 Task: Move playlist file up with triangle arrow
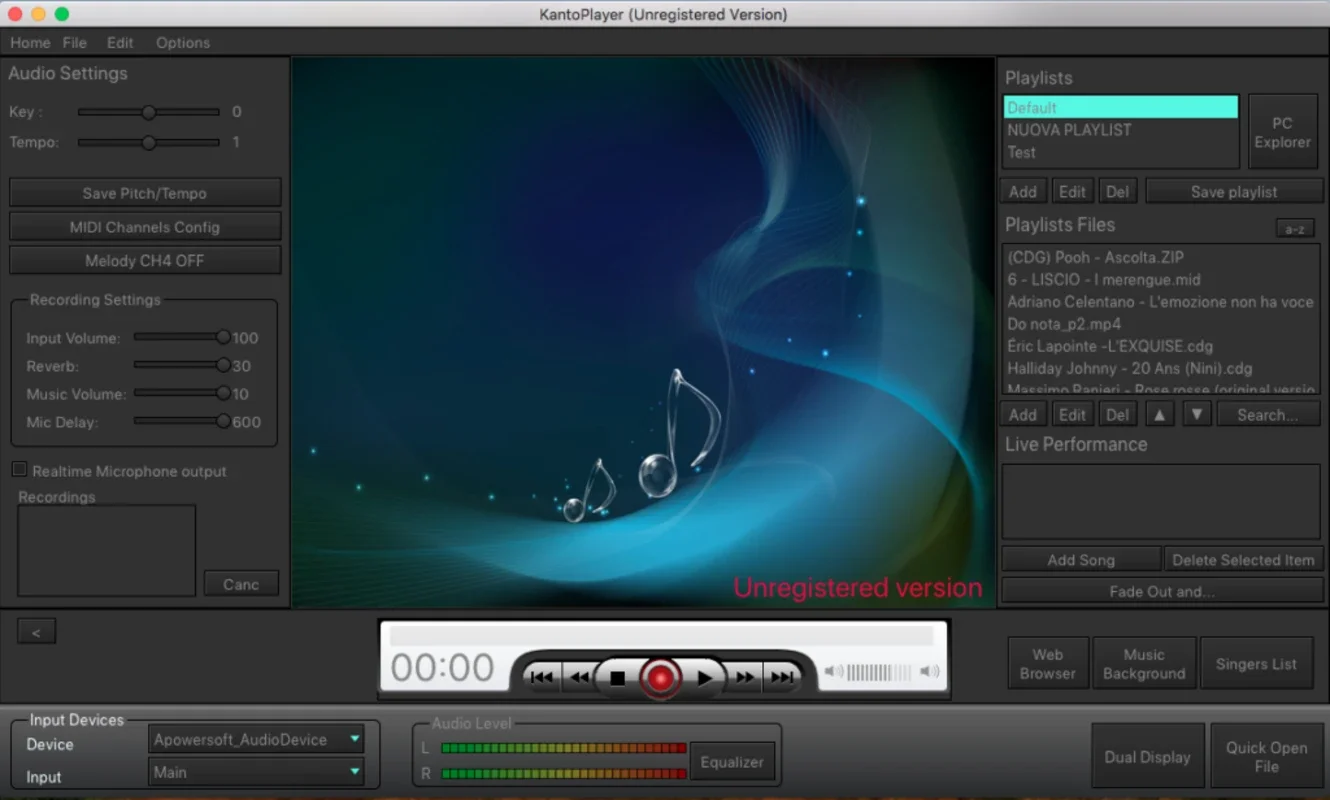(1159, 414)
